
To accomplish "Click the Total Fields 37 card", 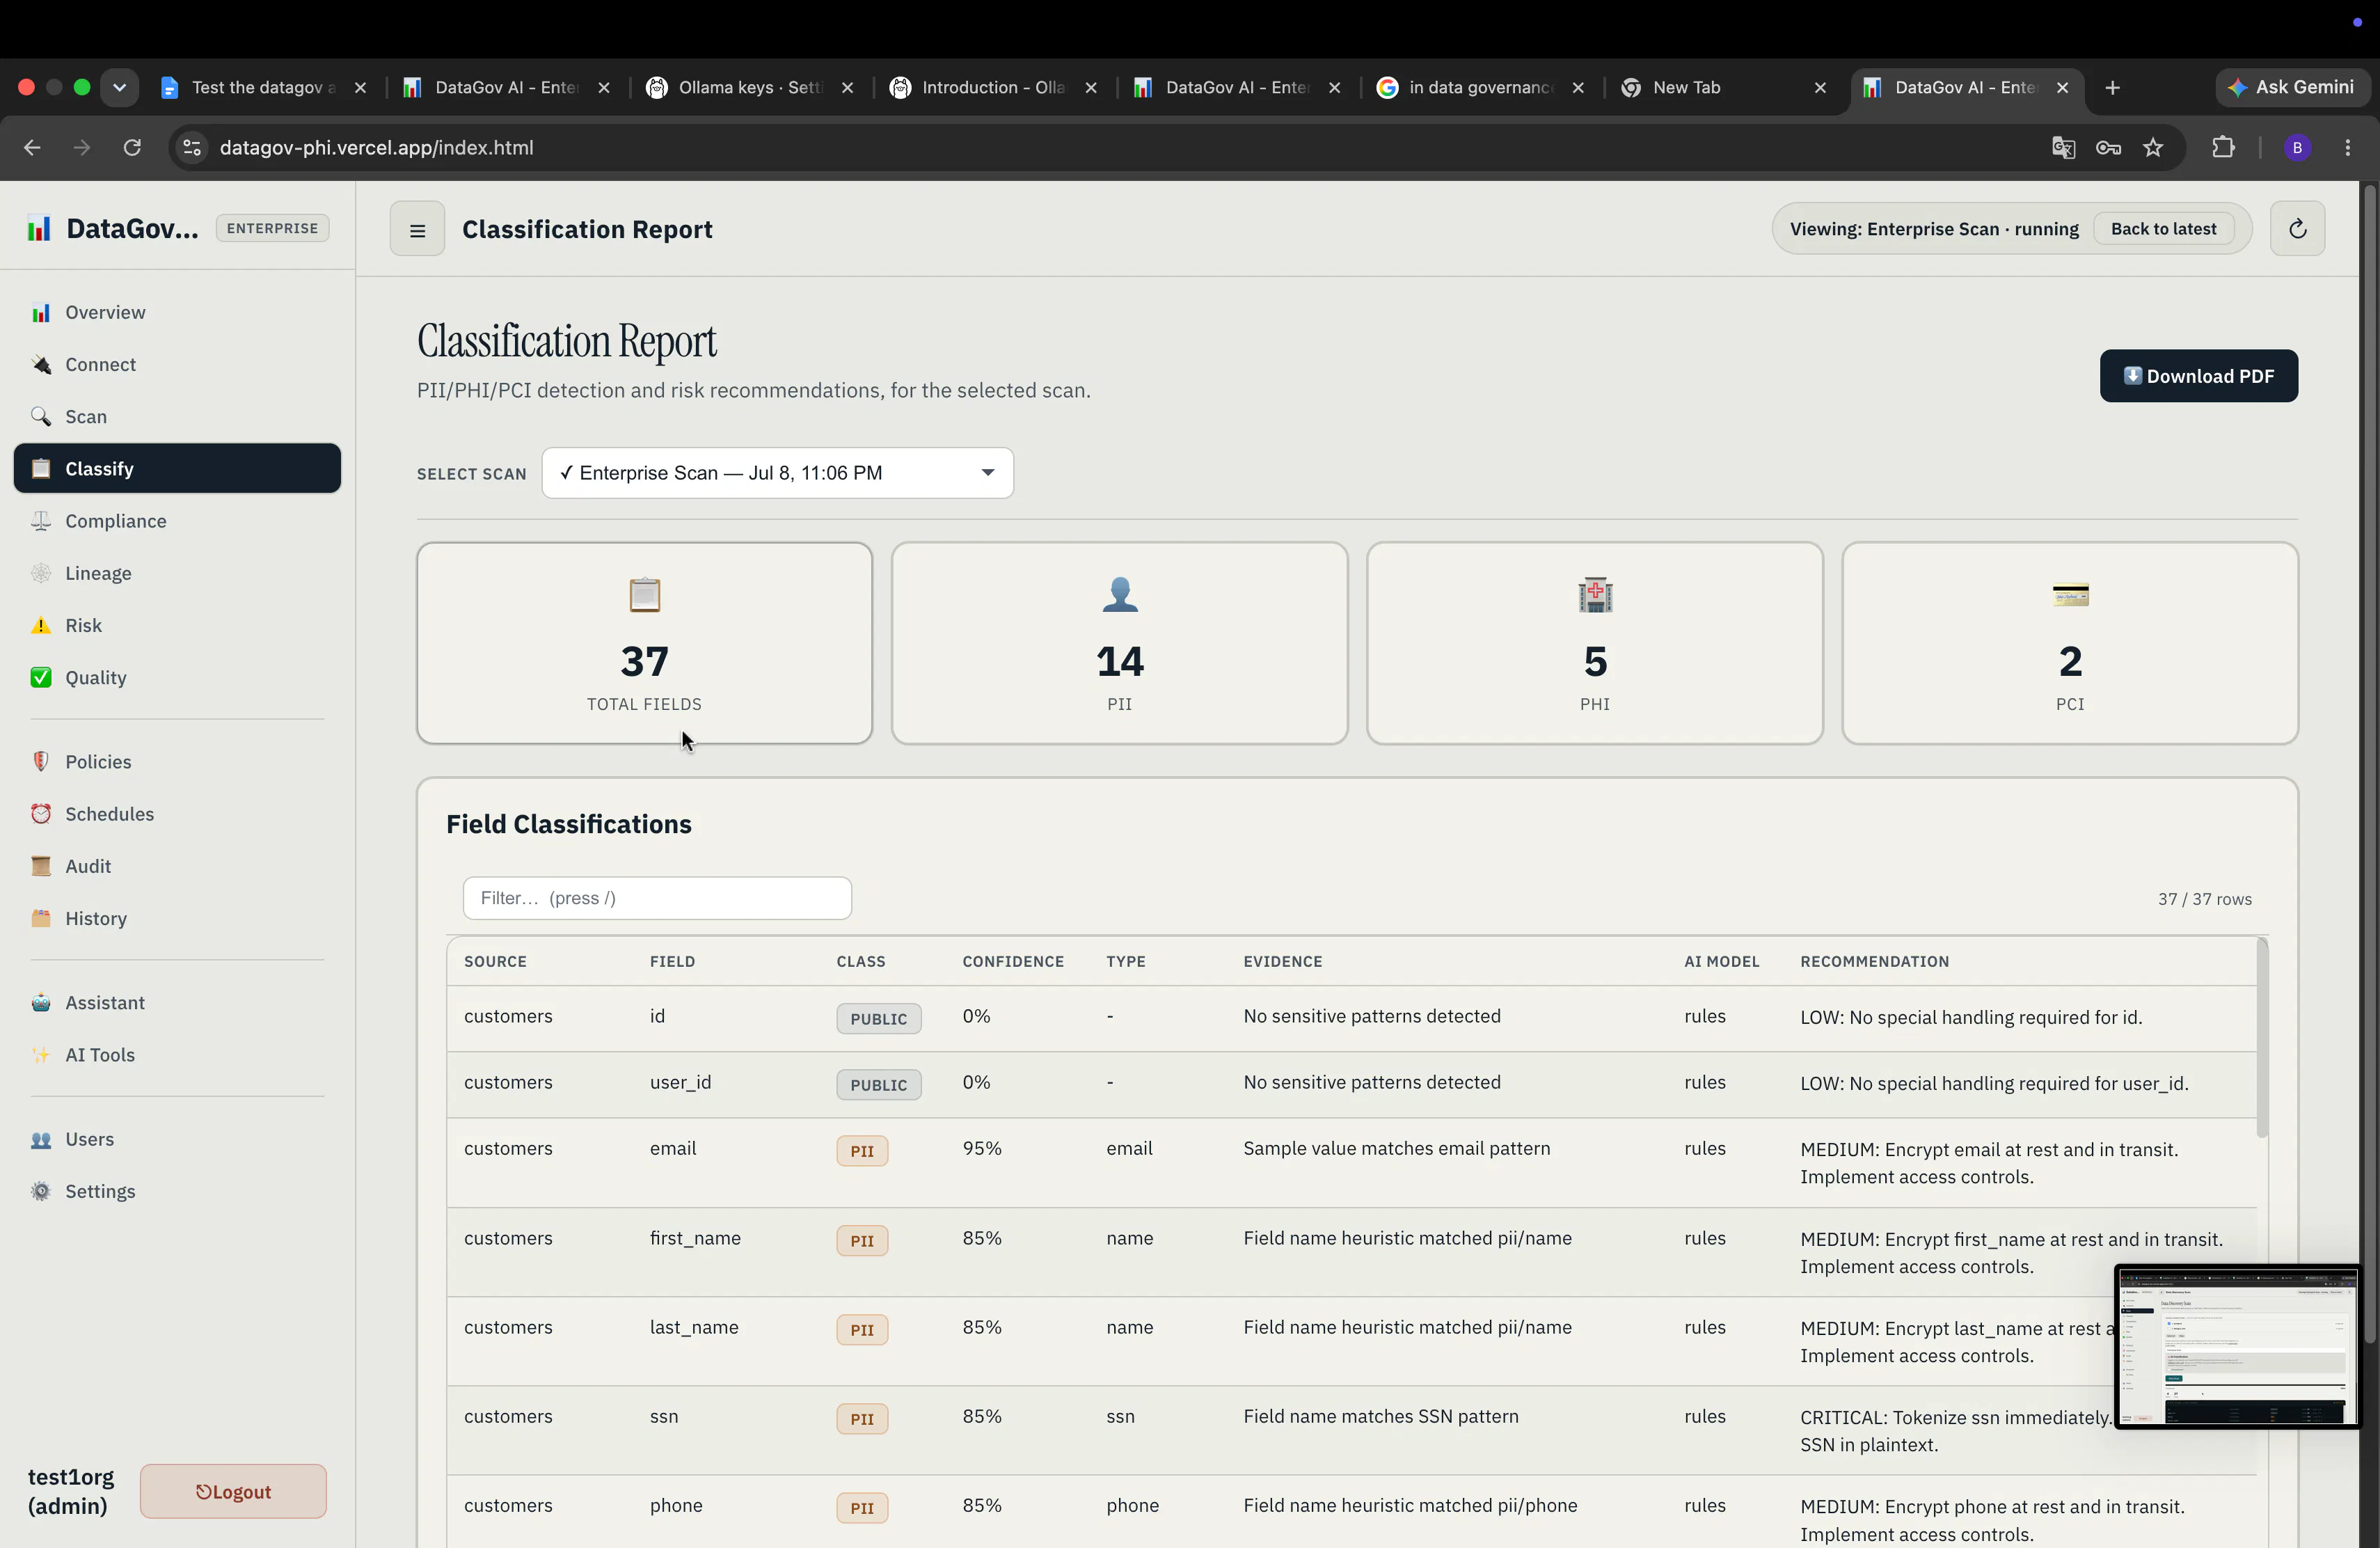I will (x=644, y=643).
